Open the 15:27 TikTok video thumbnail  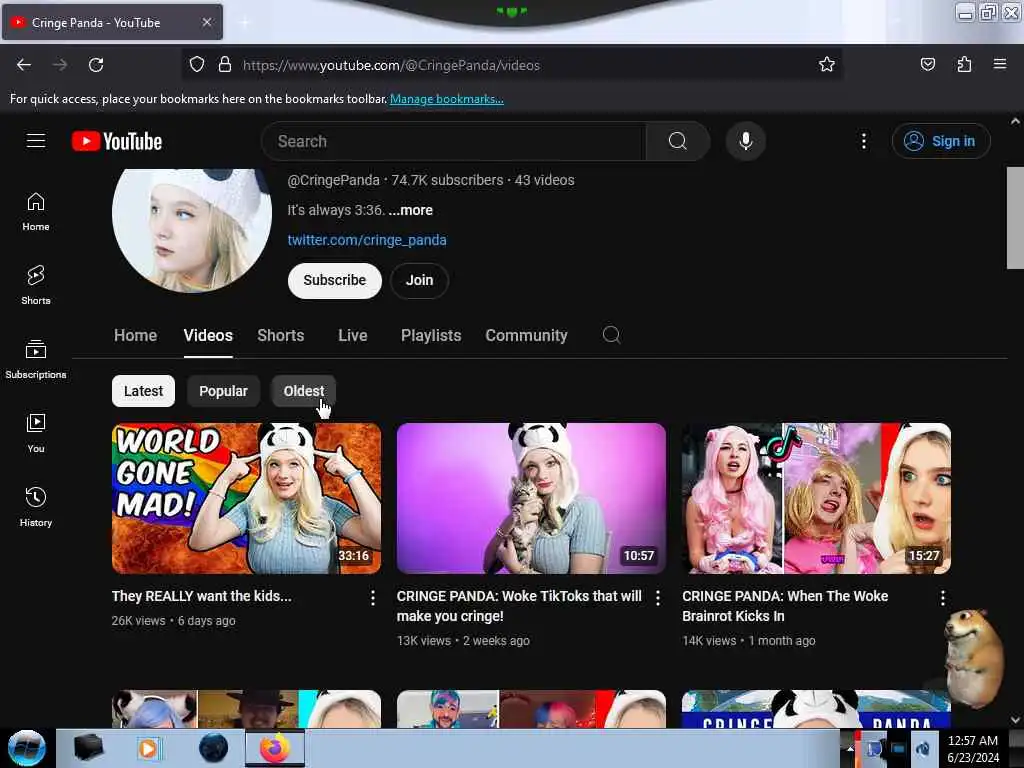[x=816, y=498]
